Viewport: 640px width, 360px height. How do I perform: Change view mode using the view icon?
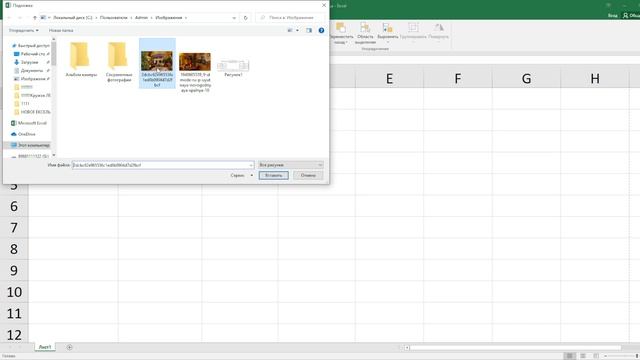point(290,30)
